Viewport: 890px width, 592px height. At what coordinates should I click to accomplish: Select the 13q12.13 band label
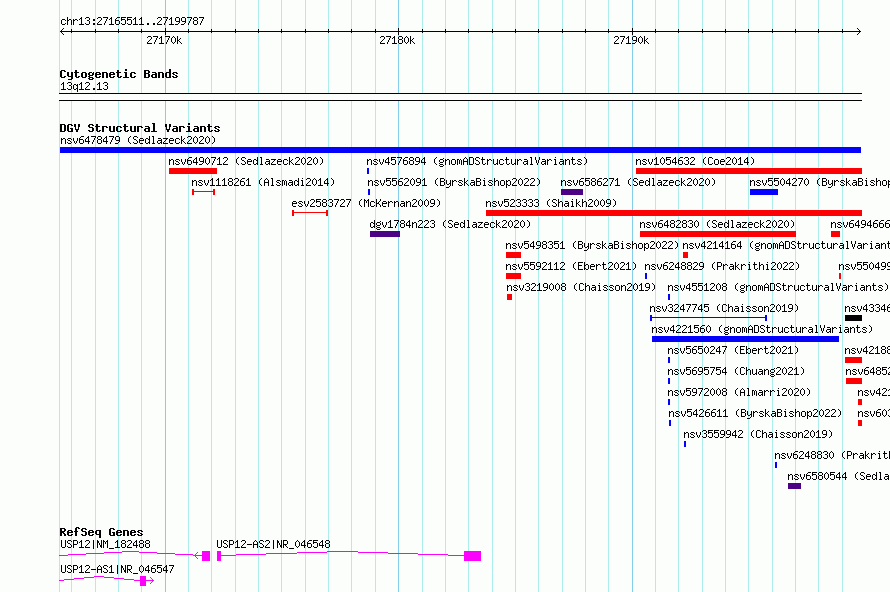[x=85, y=87]
